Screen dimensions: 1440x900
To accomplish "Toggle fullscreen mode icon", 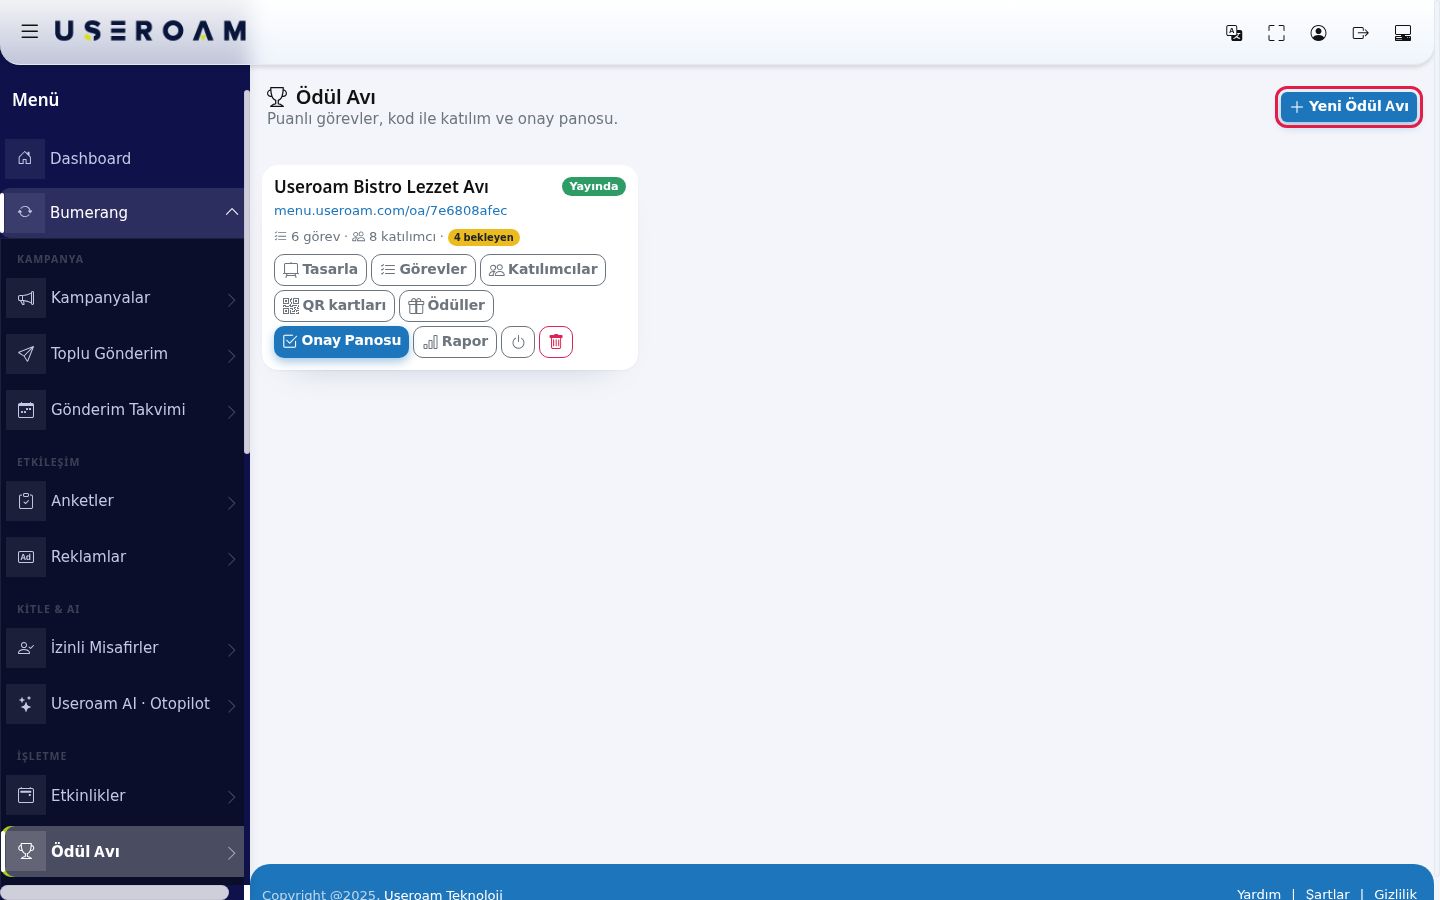I will [x=1276, y=33].
